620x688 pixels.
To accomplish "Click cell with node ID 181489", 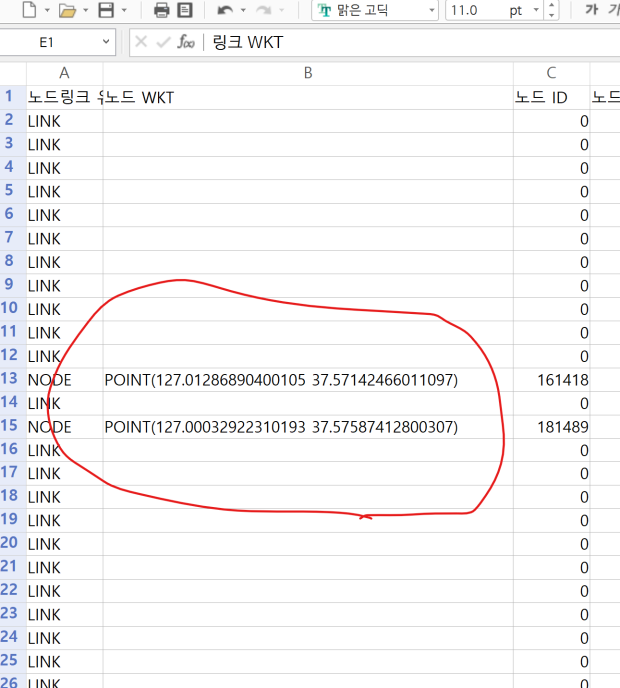I will tap(560, 427).
